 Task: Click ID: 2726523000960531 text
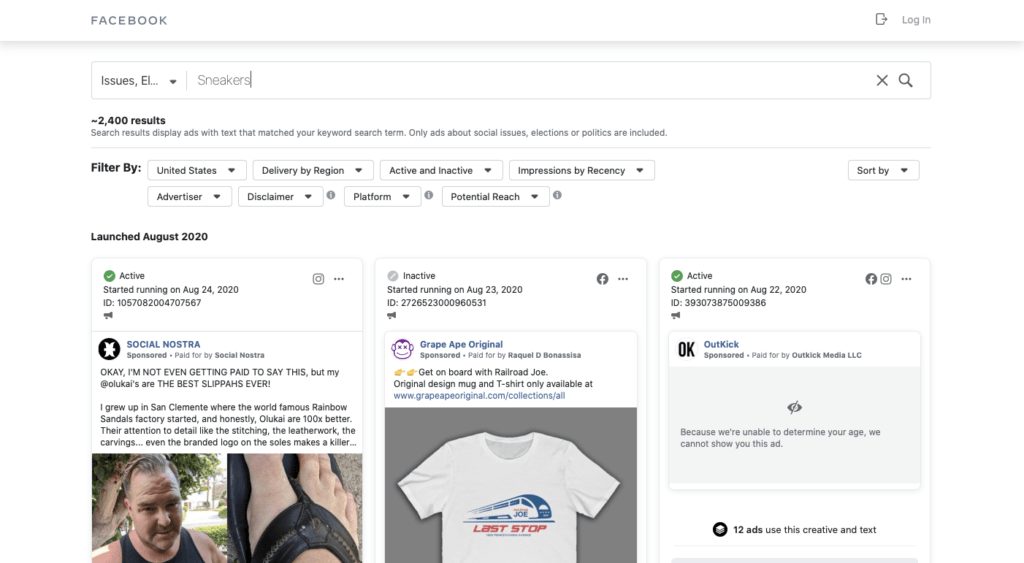click(436, 303)
